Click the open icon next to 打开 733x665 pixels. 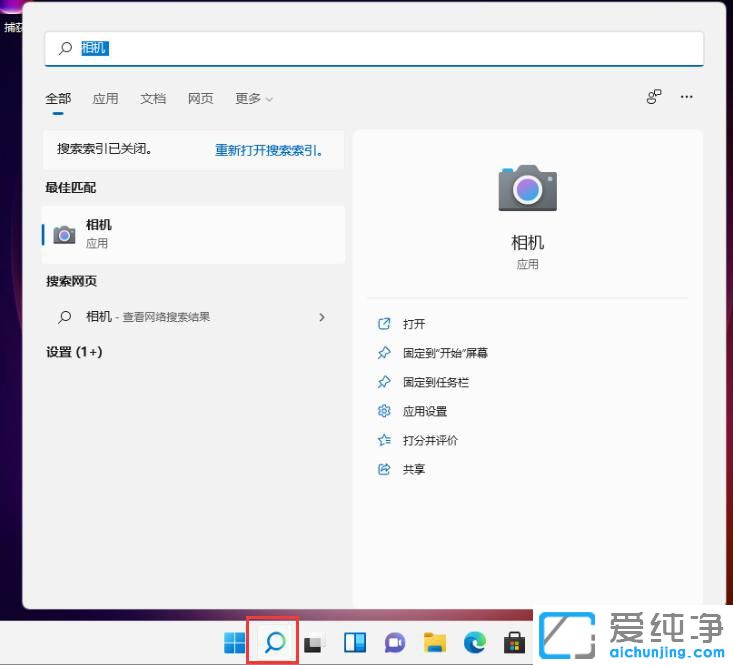384,324
